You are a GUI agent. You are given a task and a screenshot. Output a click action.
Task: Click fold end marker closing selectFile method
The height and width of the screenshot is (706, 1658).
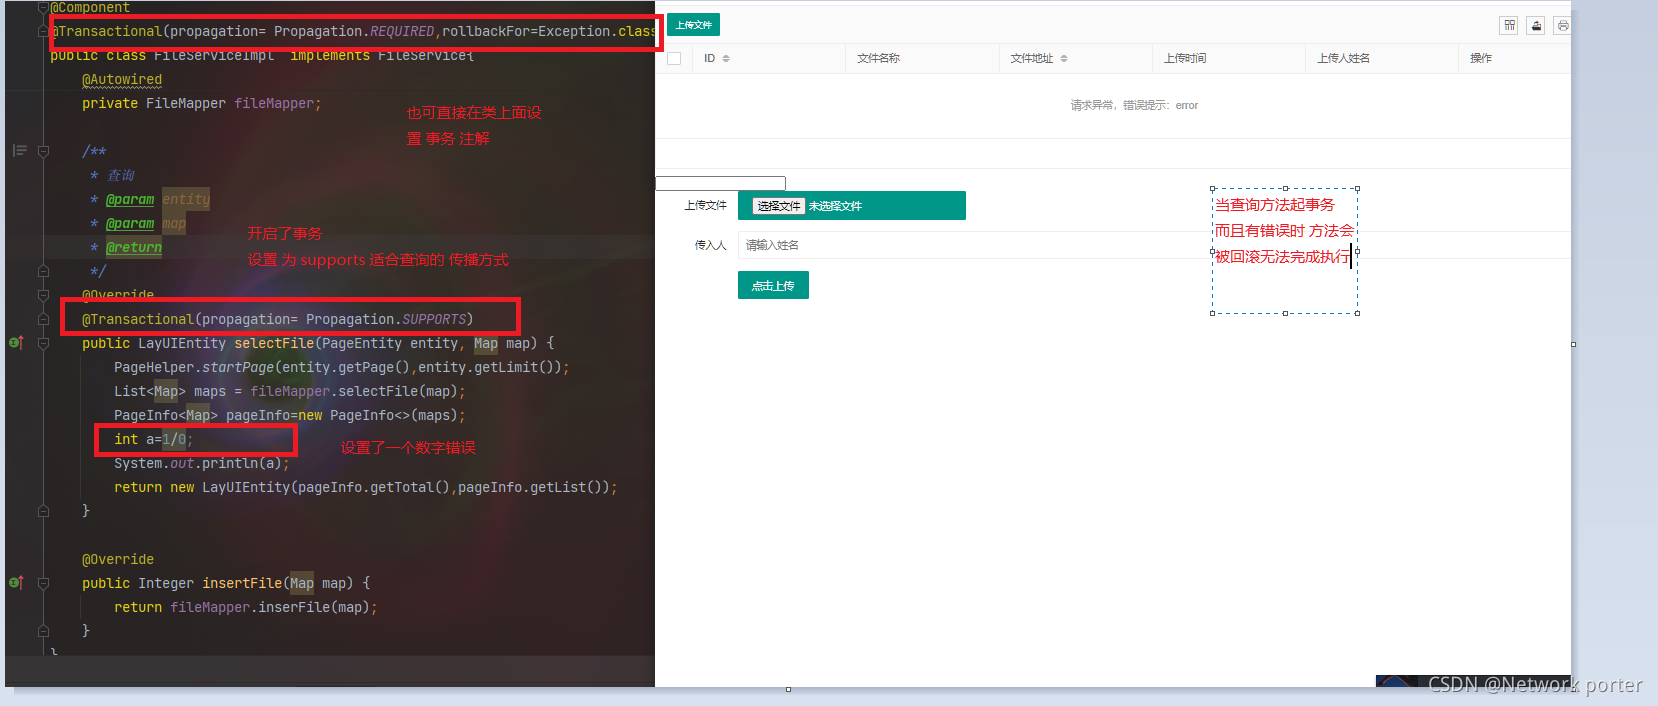pos(43,511)
